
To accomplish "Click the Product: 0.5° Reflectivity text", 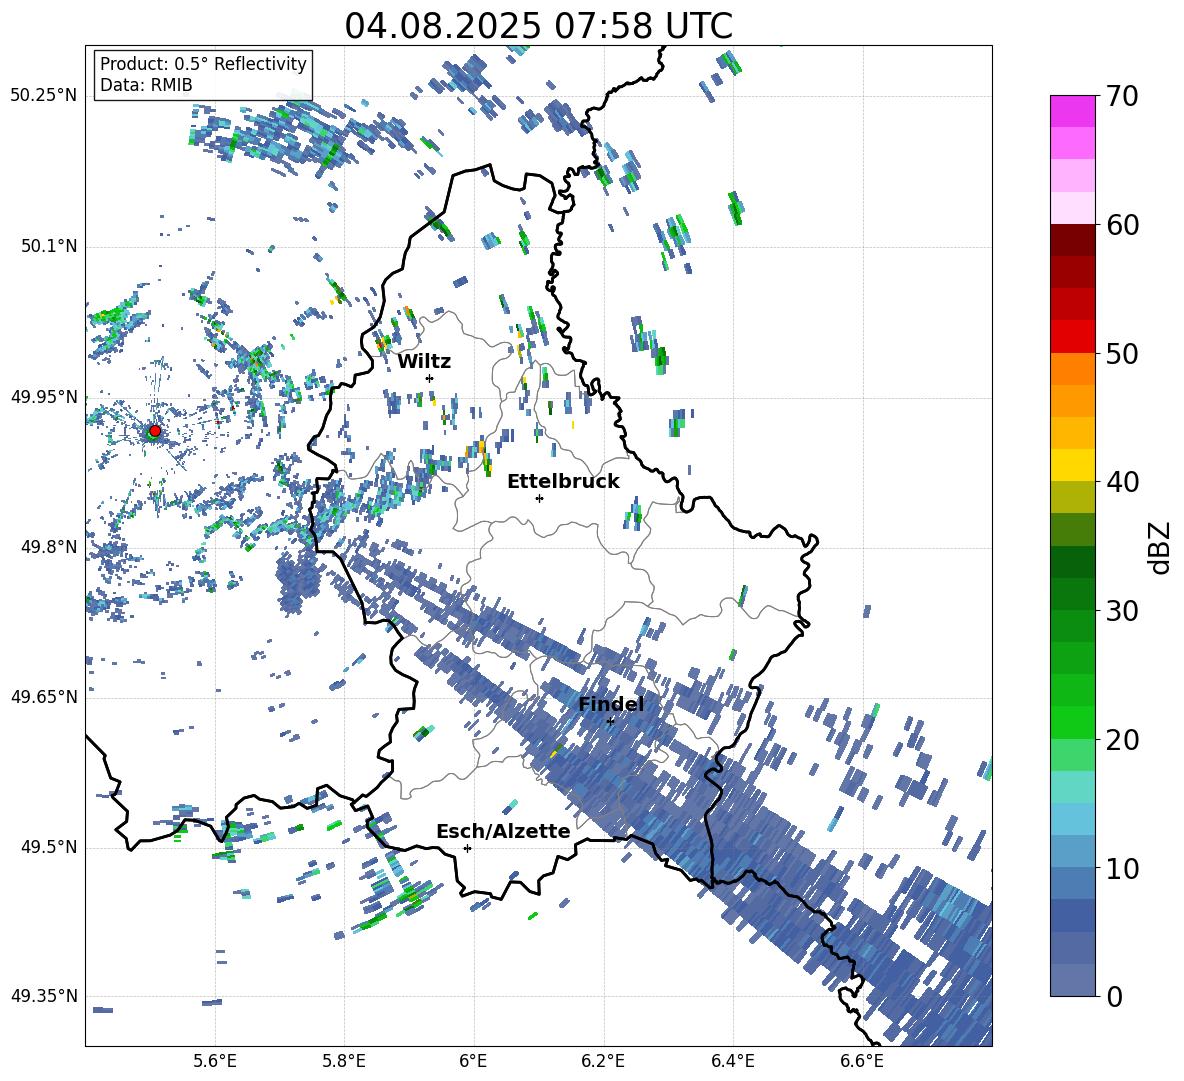I will [203, 63].
